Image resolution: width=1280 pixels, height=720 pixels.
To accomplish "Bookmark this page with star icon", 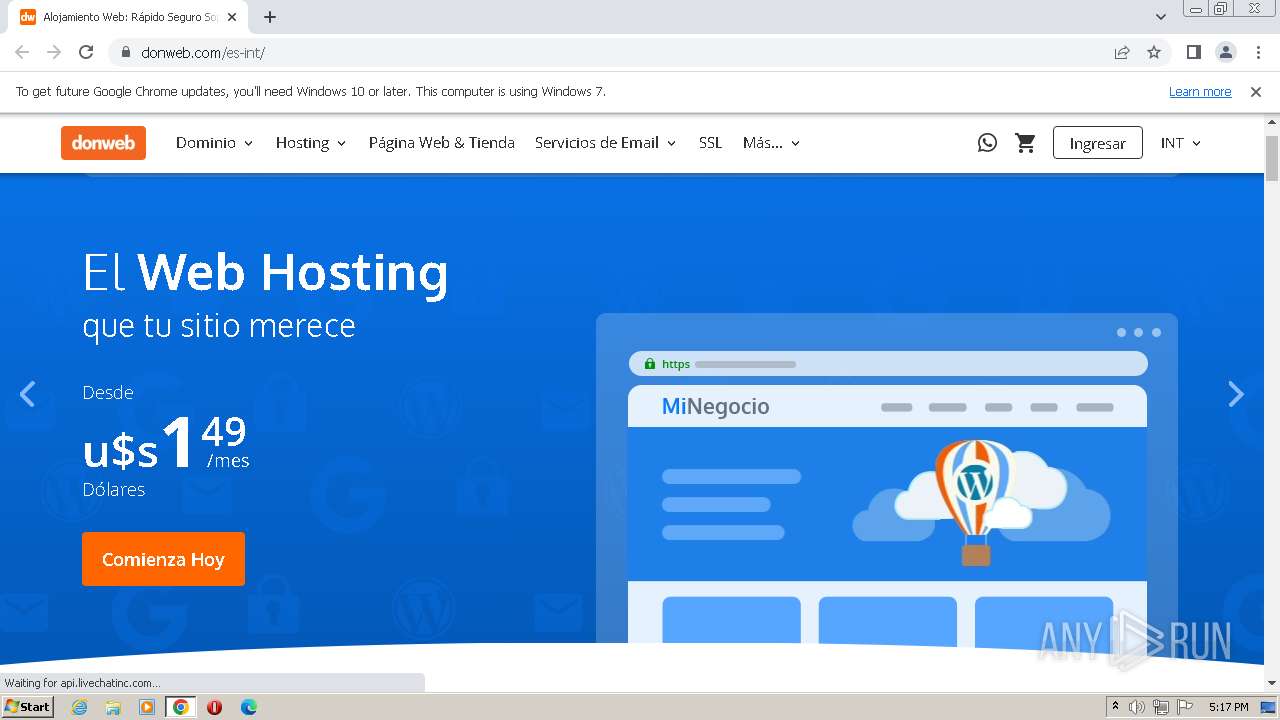I will pos(1154,52).
